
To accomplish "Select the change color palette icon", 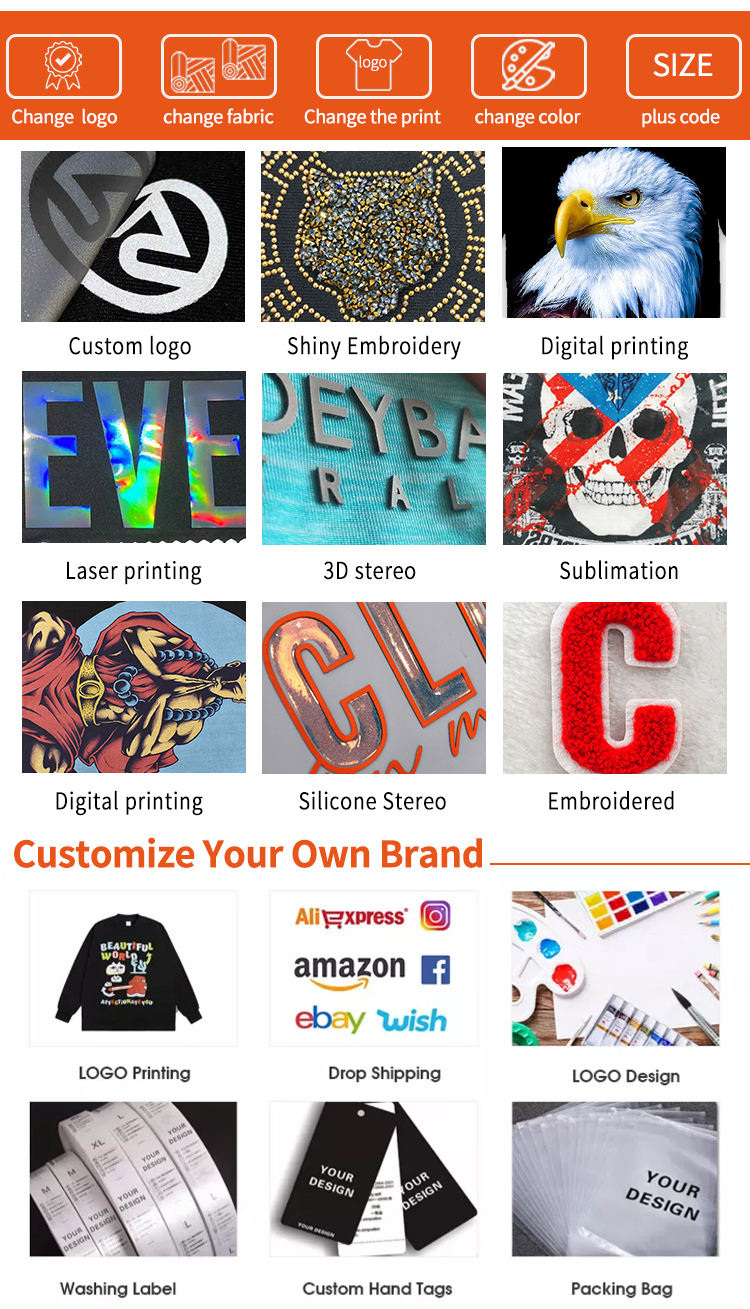I will coord(528,66).
